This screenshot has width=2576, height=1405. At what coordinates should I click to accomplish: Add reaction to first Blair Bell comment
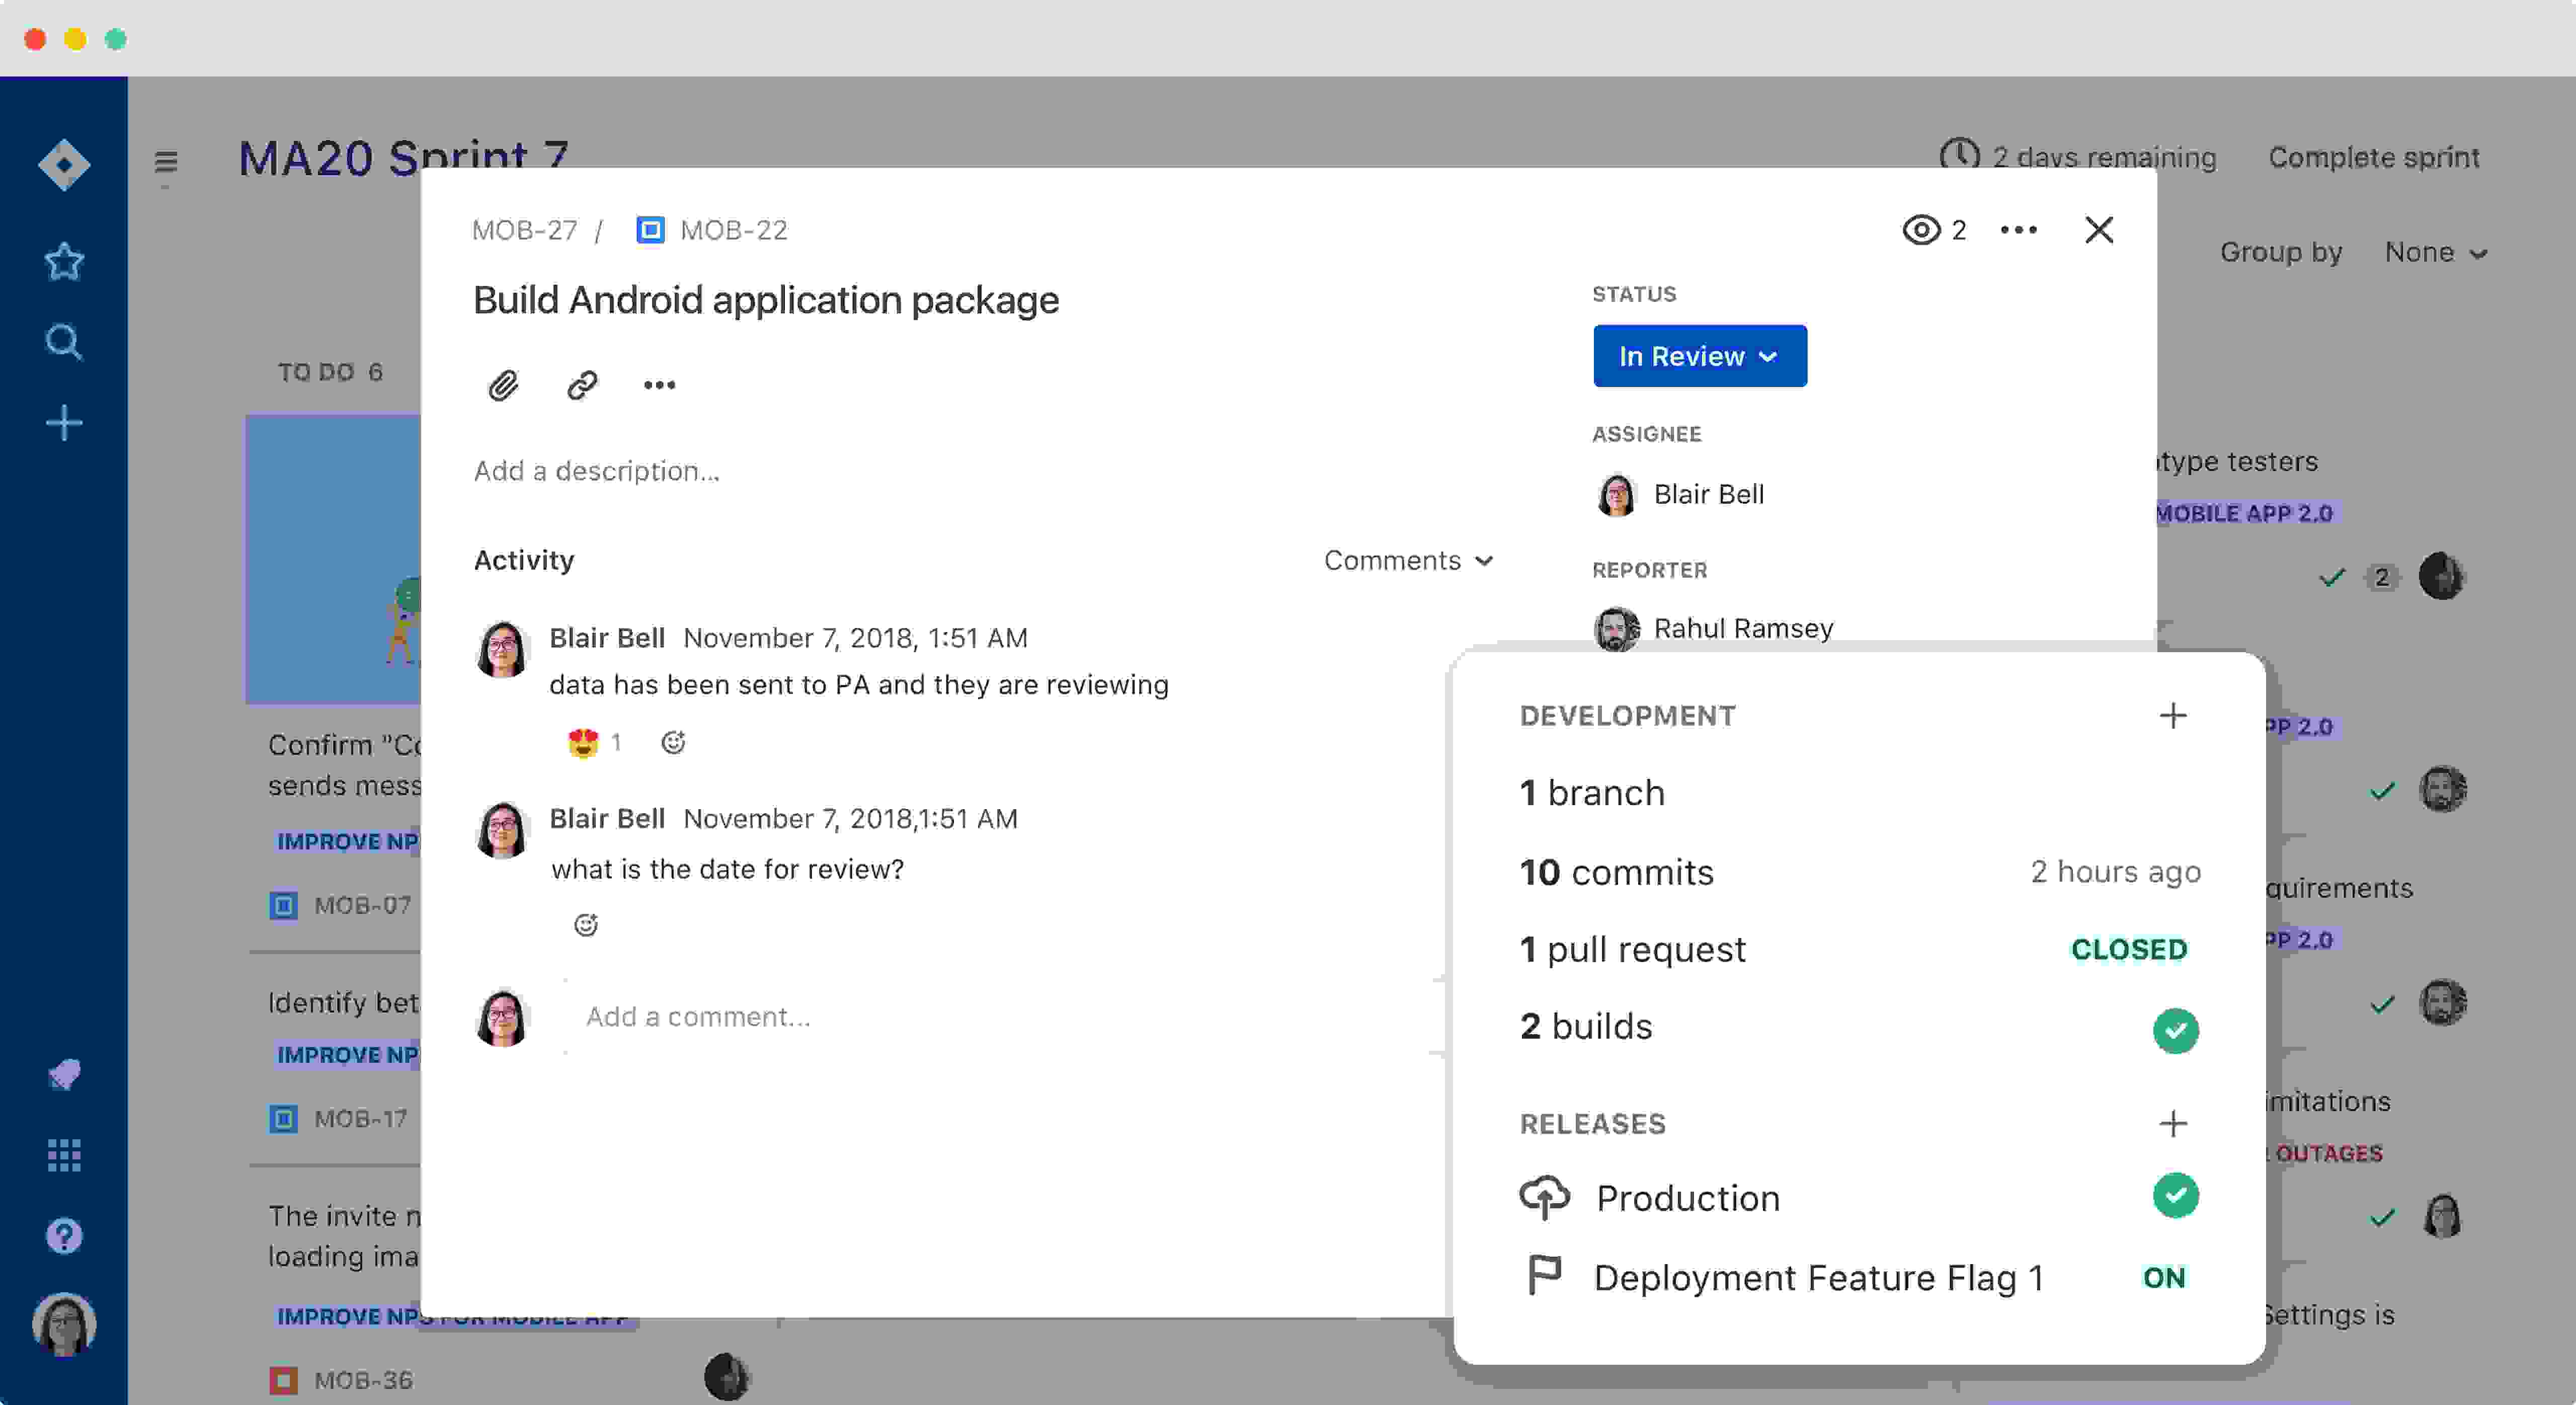click(x=673, y=742)
